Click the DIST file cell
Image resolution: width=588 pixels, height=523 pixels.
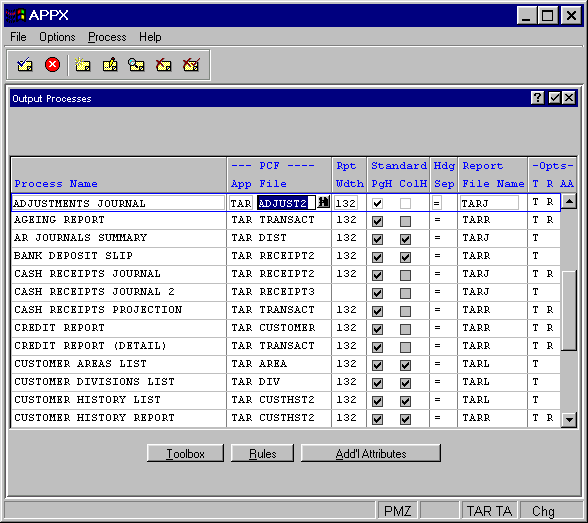pyautogui.click(x=273, y=238)
